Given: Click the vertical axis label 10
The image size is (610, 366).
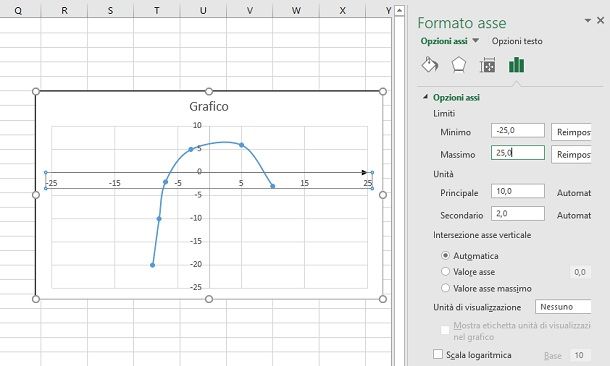Looking at the screenshot, I should [197, 125].
